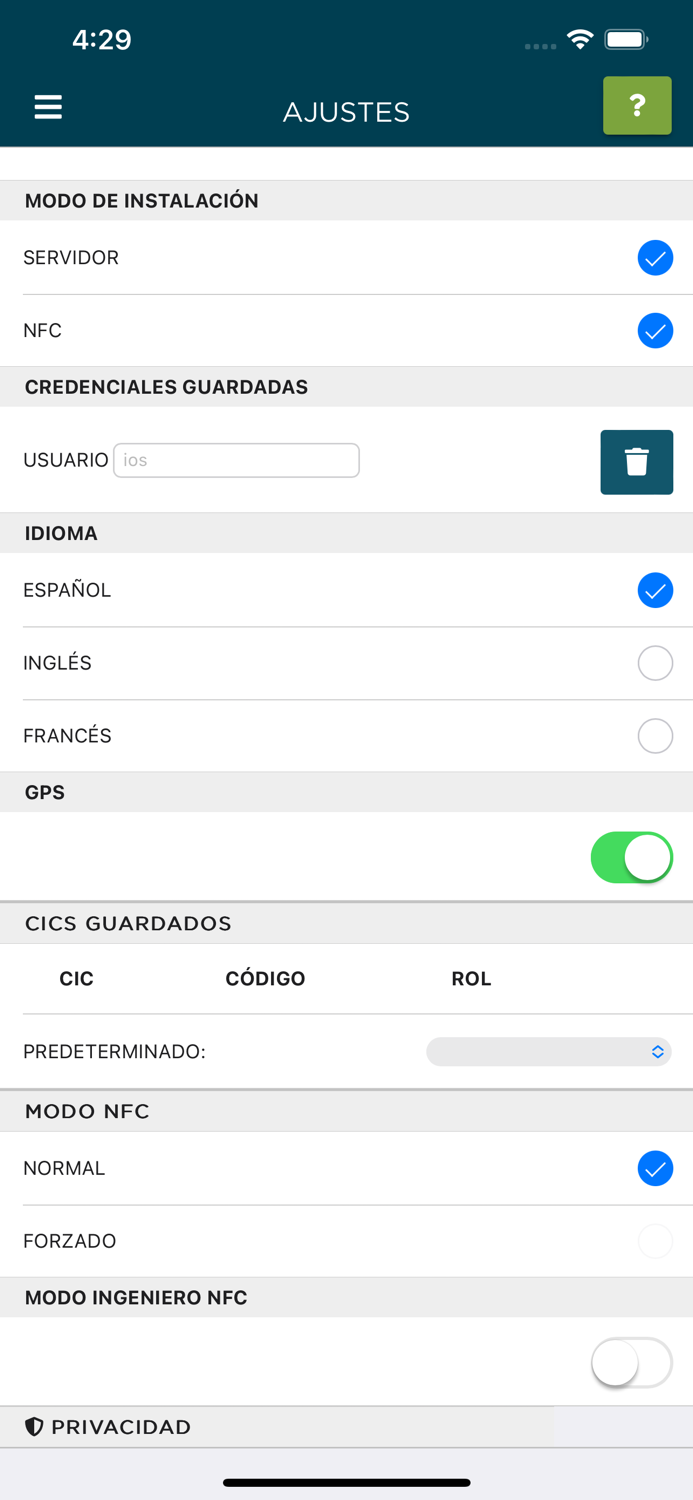Open the help screen via question mark button
This screenshot has width=693, height=1500.
pyautogui.click(x=637, y=105)
